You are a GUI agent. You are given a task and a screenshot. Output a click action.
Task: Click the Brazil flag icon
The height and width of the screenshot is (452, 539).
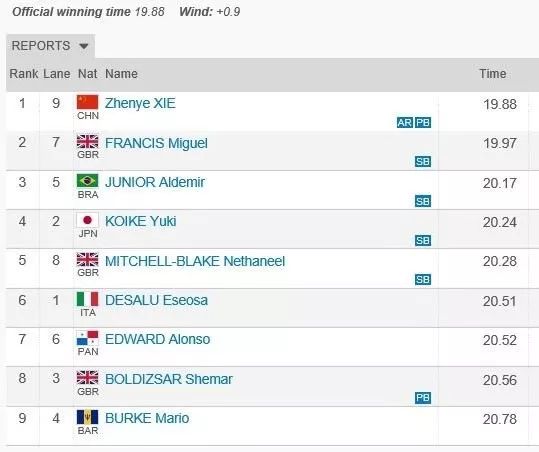click(x=87, y=181)
